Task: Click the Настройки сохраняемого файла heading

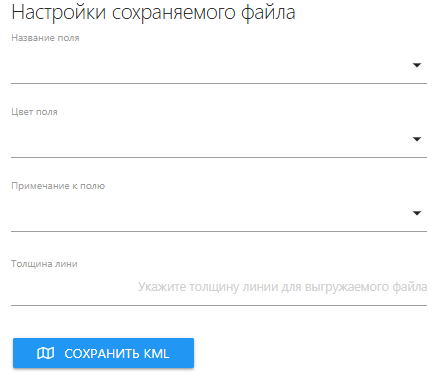Action: pyautogui.click(x=153, y=13)
